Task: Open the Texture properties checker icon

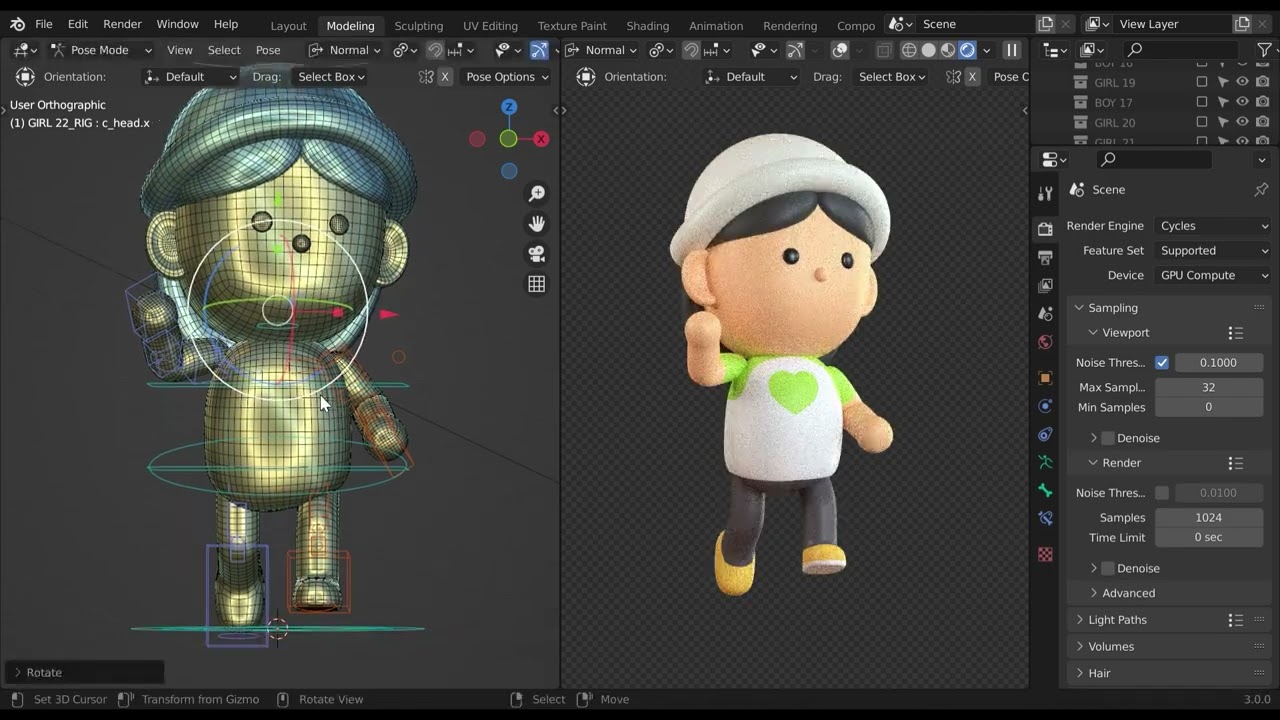Action: point(1045,554)
